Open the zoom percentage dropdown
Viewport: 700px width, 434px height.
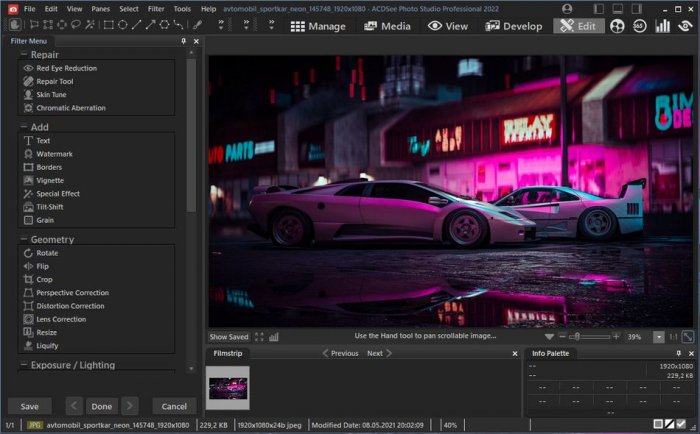click(658, 337)
